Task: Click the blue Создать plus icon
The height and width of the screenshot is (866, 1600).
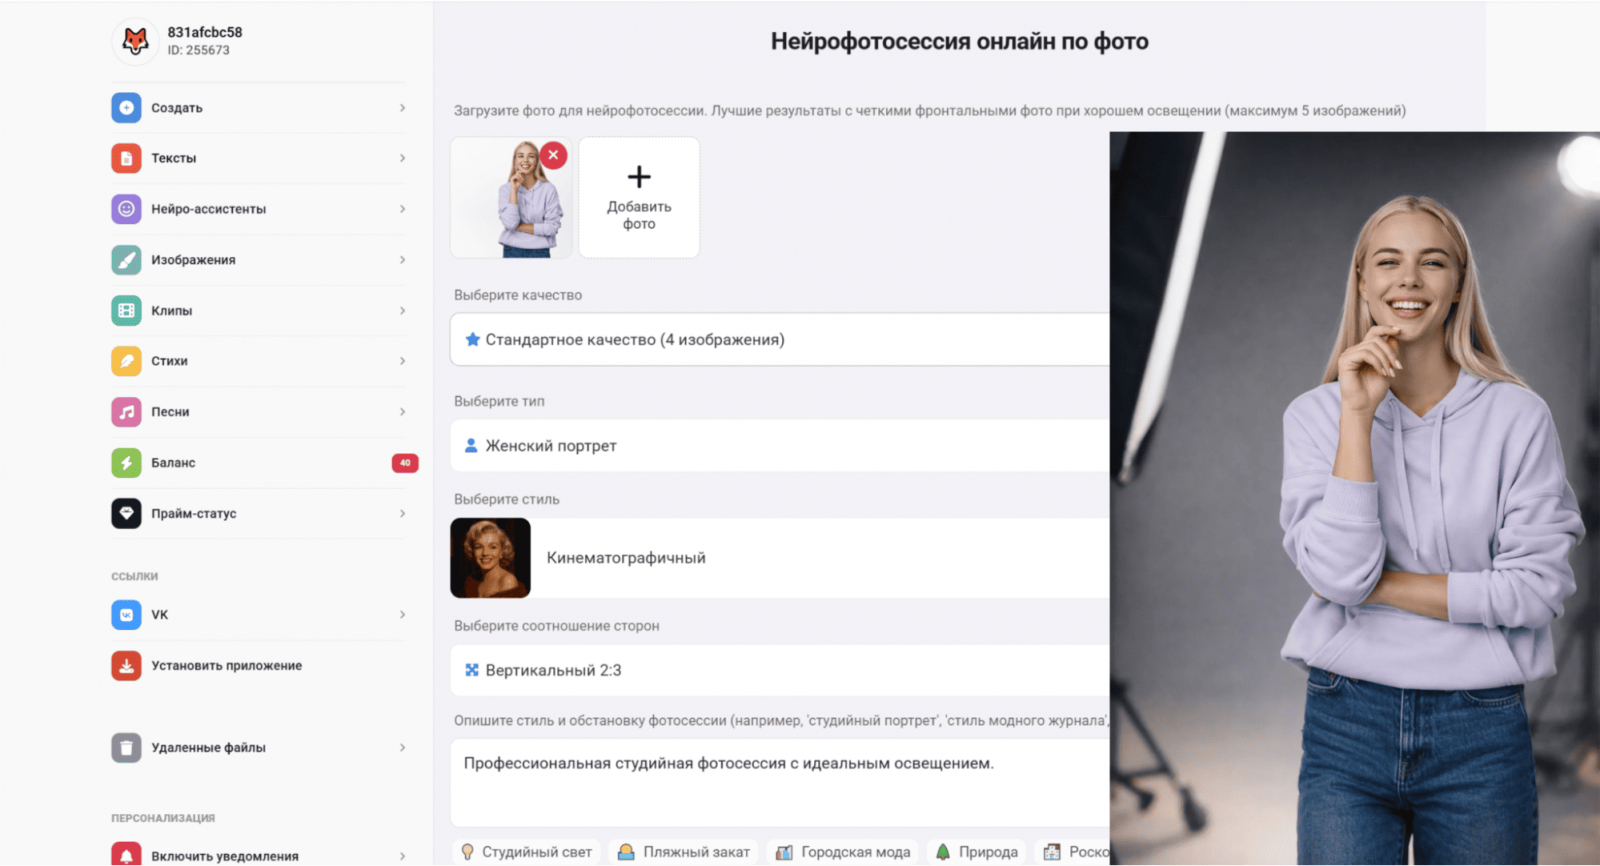Action: click(x=126, y=107)
